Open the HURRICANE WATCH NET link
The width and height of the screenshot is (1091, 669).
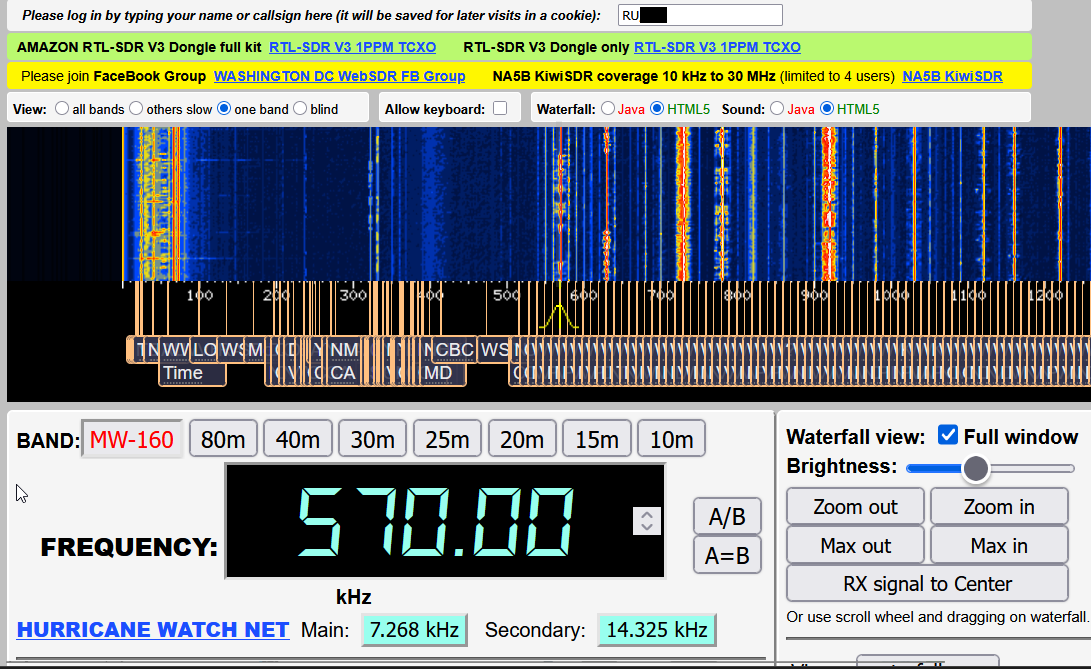(x=153, y=630)
